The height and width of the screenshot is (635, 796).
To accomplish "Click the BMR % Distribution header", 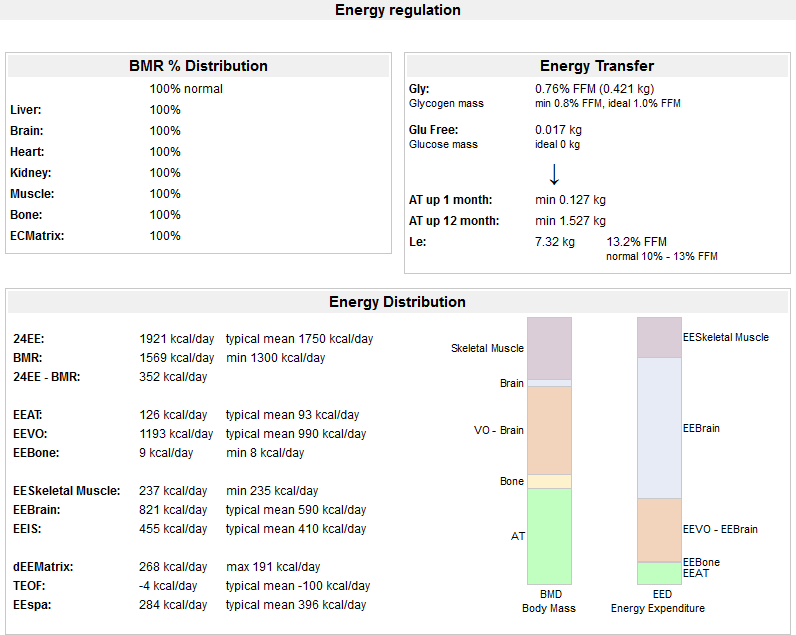I will pos(198,66).
